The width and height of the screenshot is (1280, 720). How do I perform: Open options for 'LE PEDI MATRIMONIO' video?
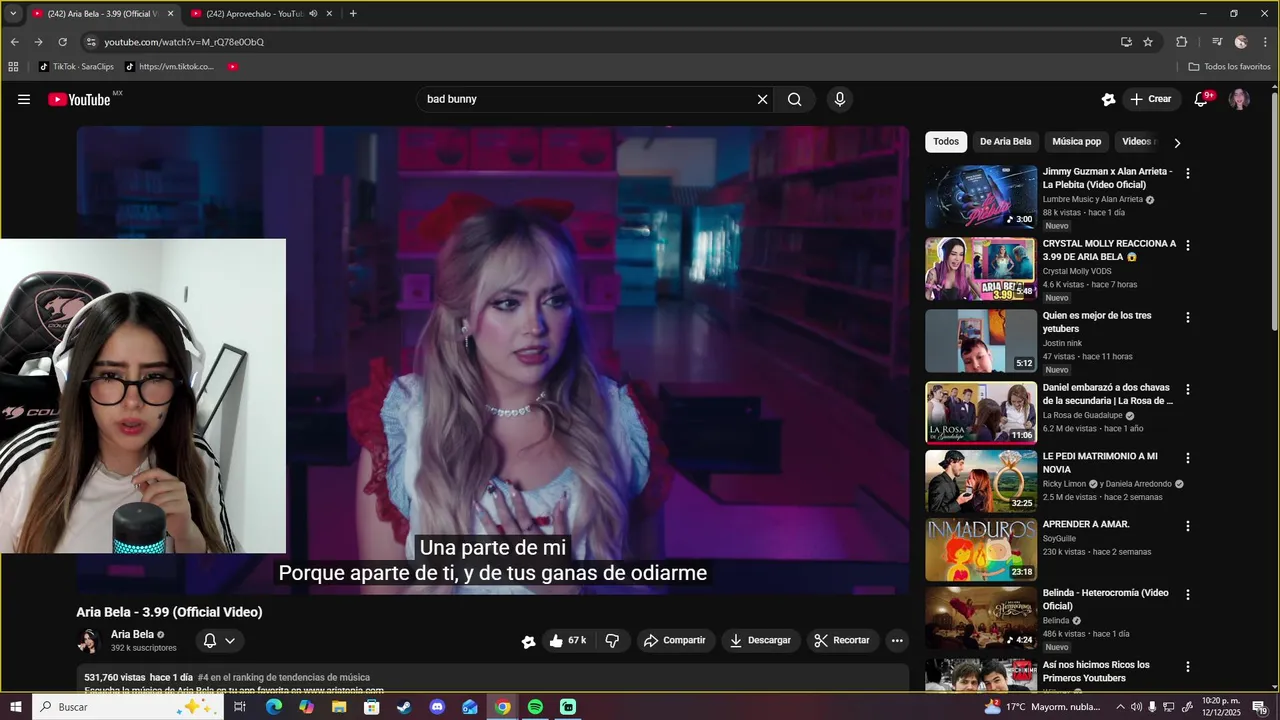pos(1187,458)
